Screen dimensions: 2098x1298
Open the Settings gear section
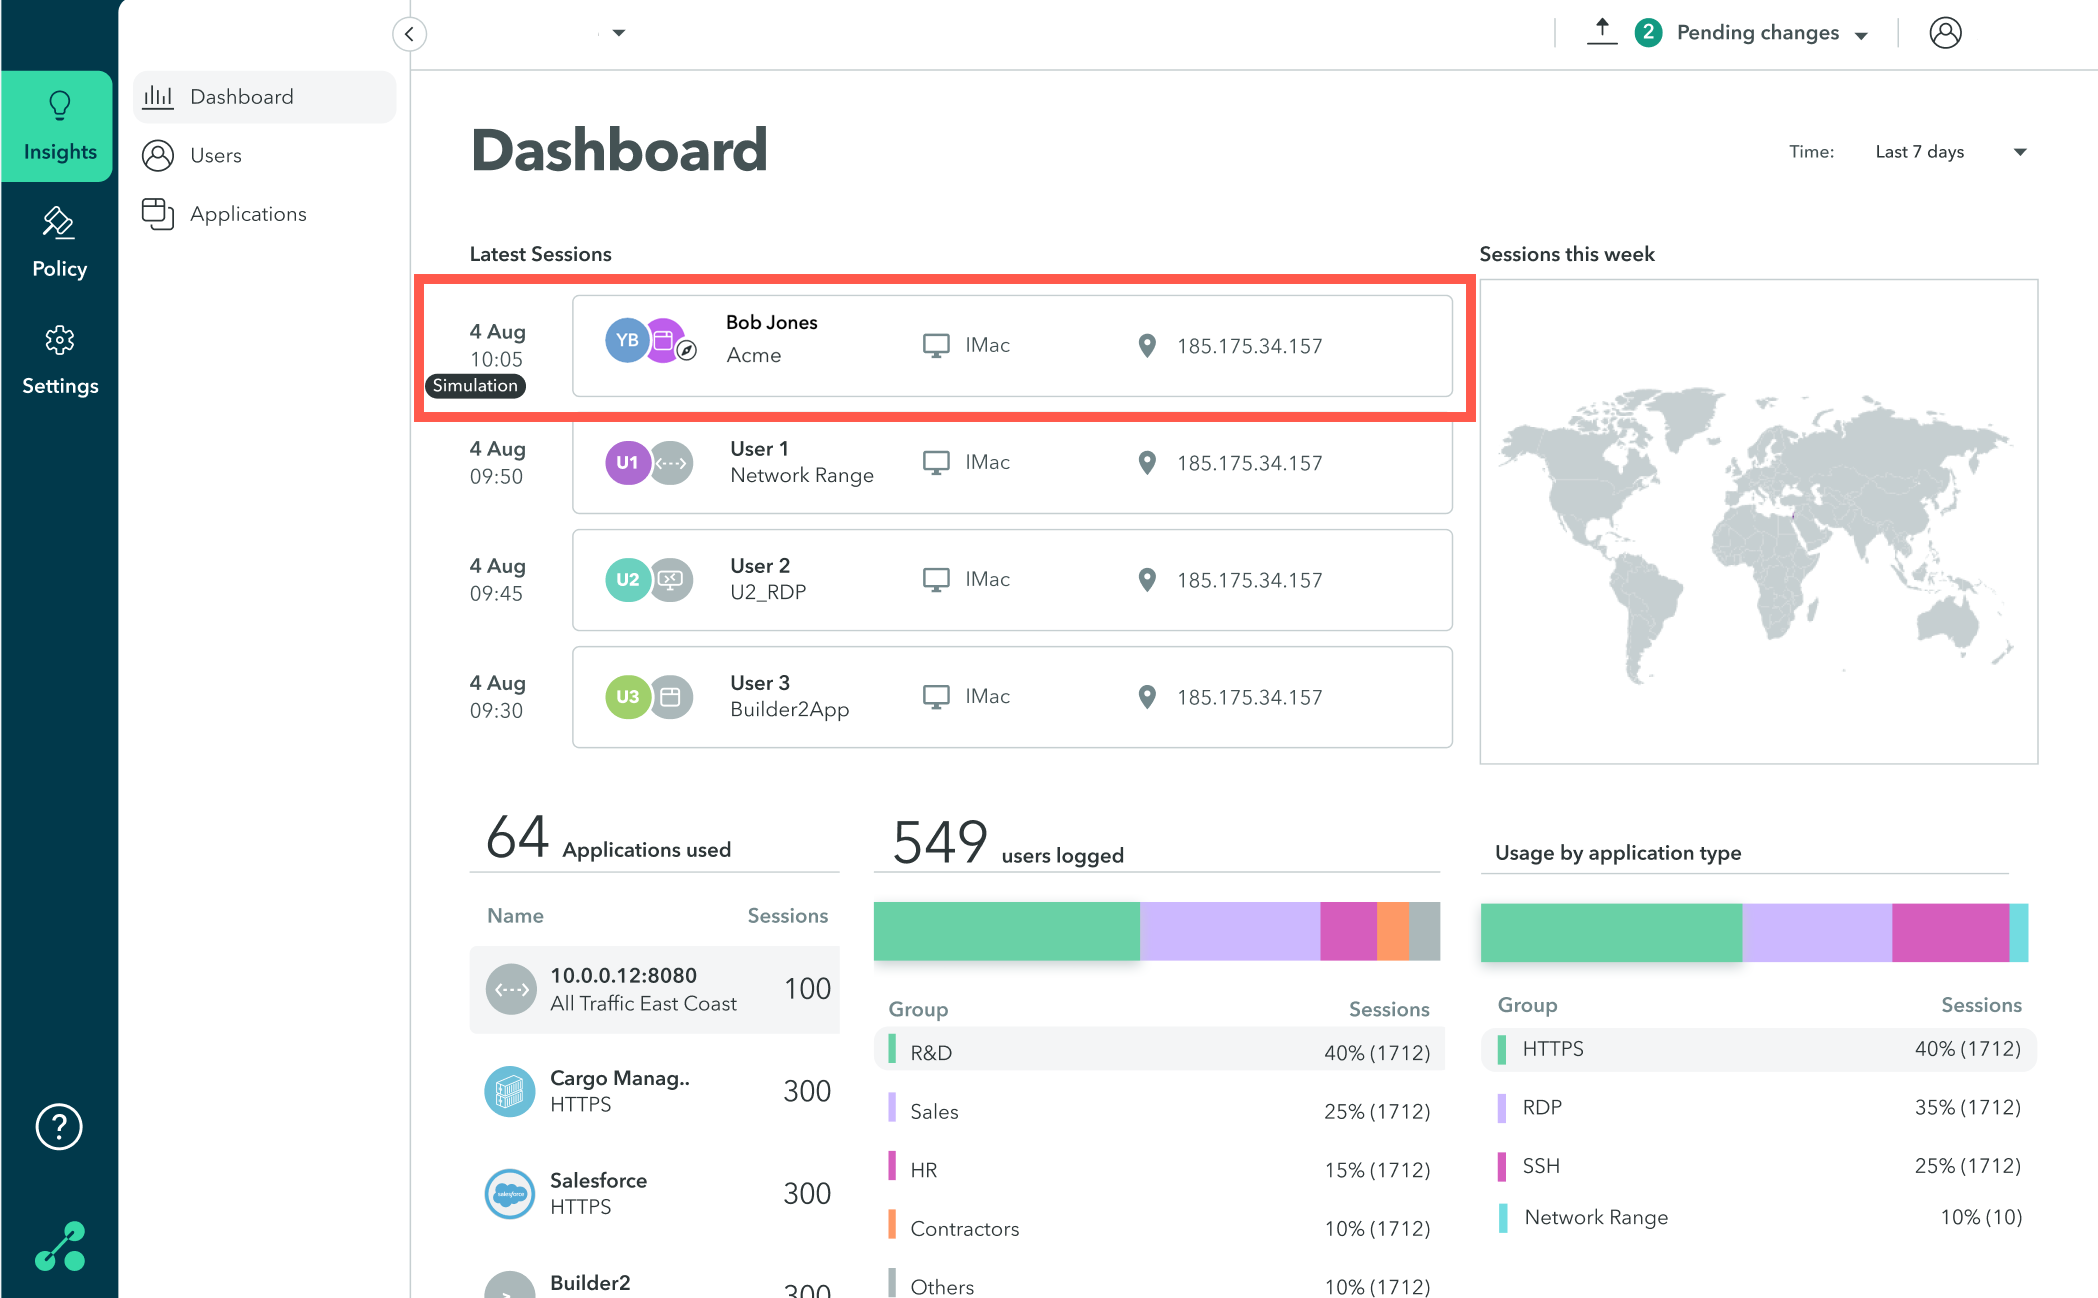tap(59, 360)
